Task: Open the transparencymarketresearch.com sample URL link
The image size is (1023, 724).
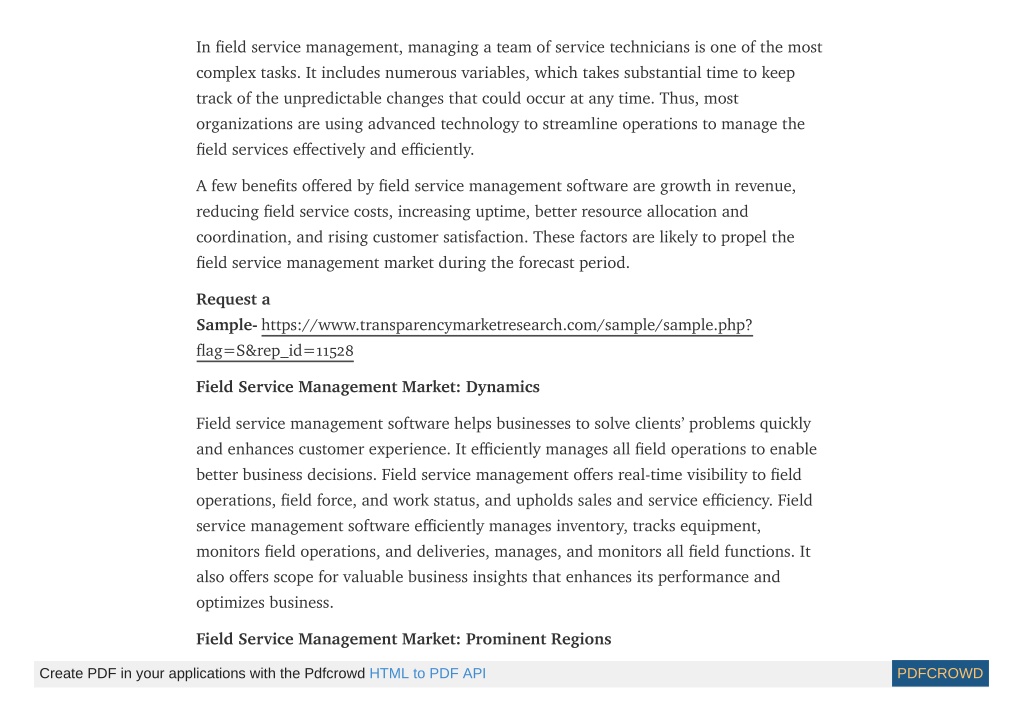Action: point(507,325)
